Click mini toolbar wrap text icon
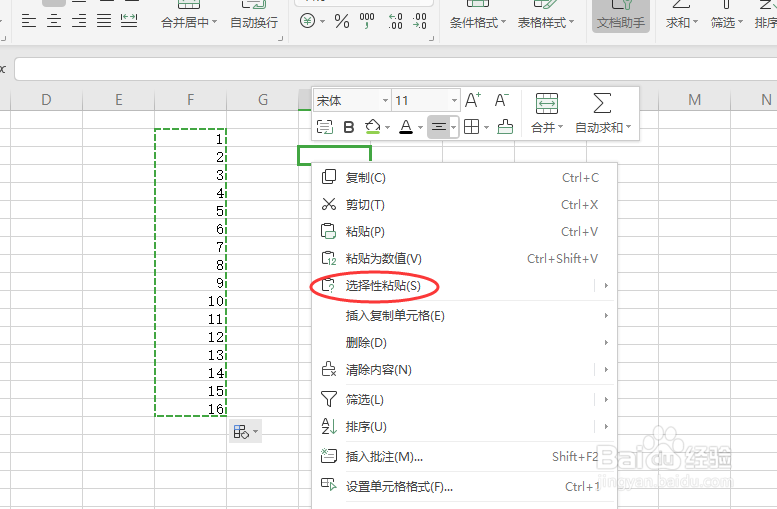The height and width of the screenshot is (509, 777). (325, 127)
